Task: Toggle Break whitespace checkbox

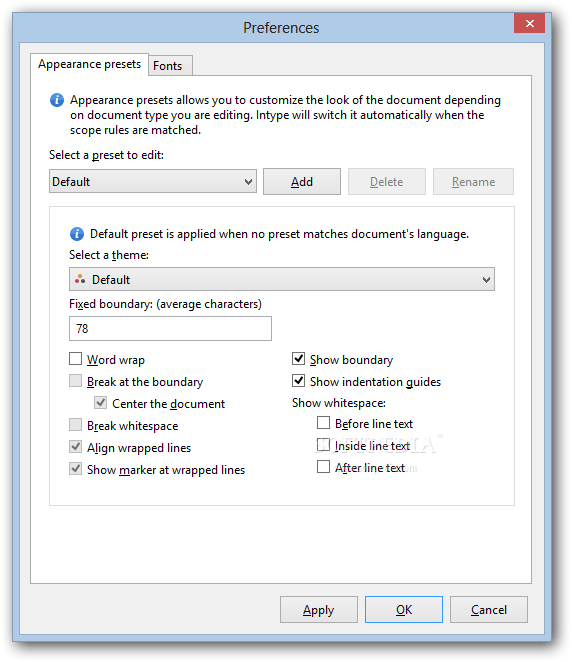Action: click(76, 425)
